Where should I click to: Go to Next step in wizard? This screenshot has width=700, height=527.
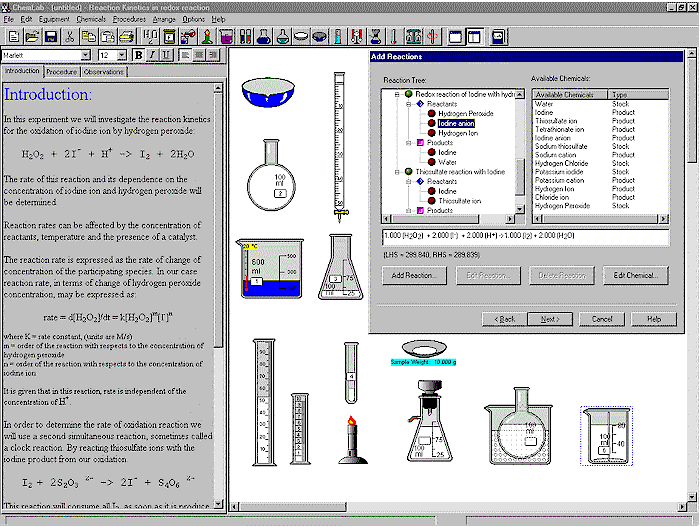coord(550,319)
